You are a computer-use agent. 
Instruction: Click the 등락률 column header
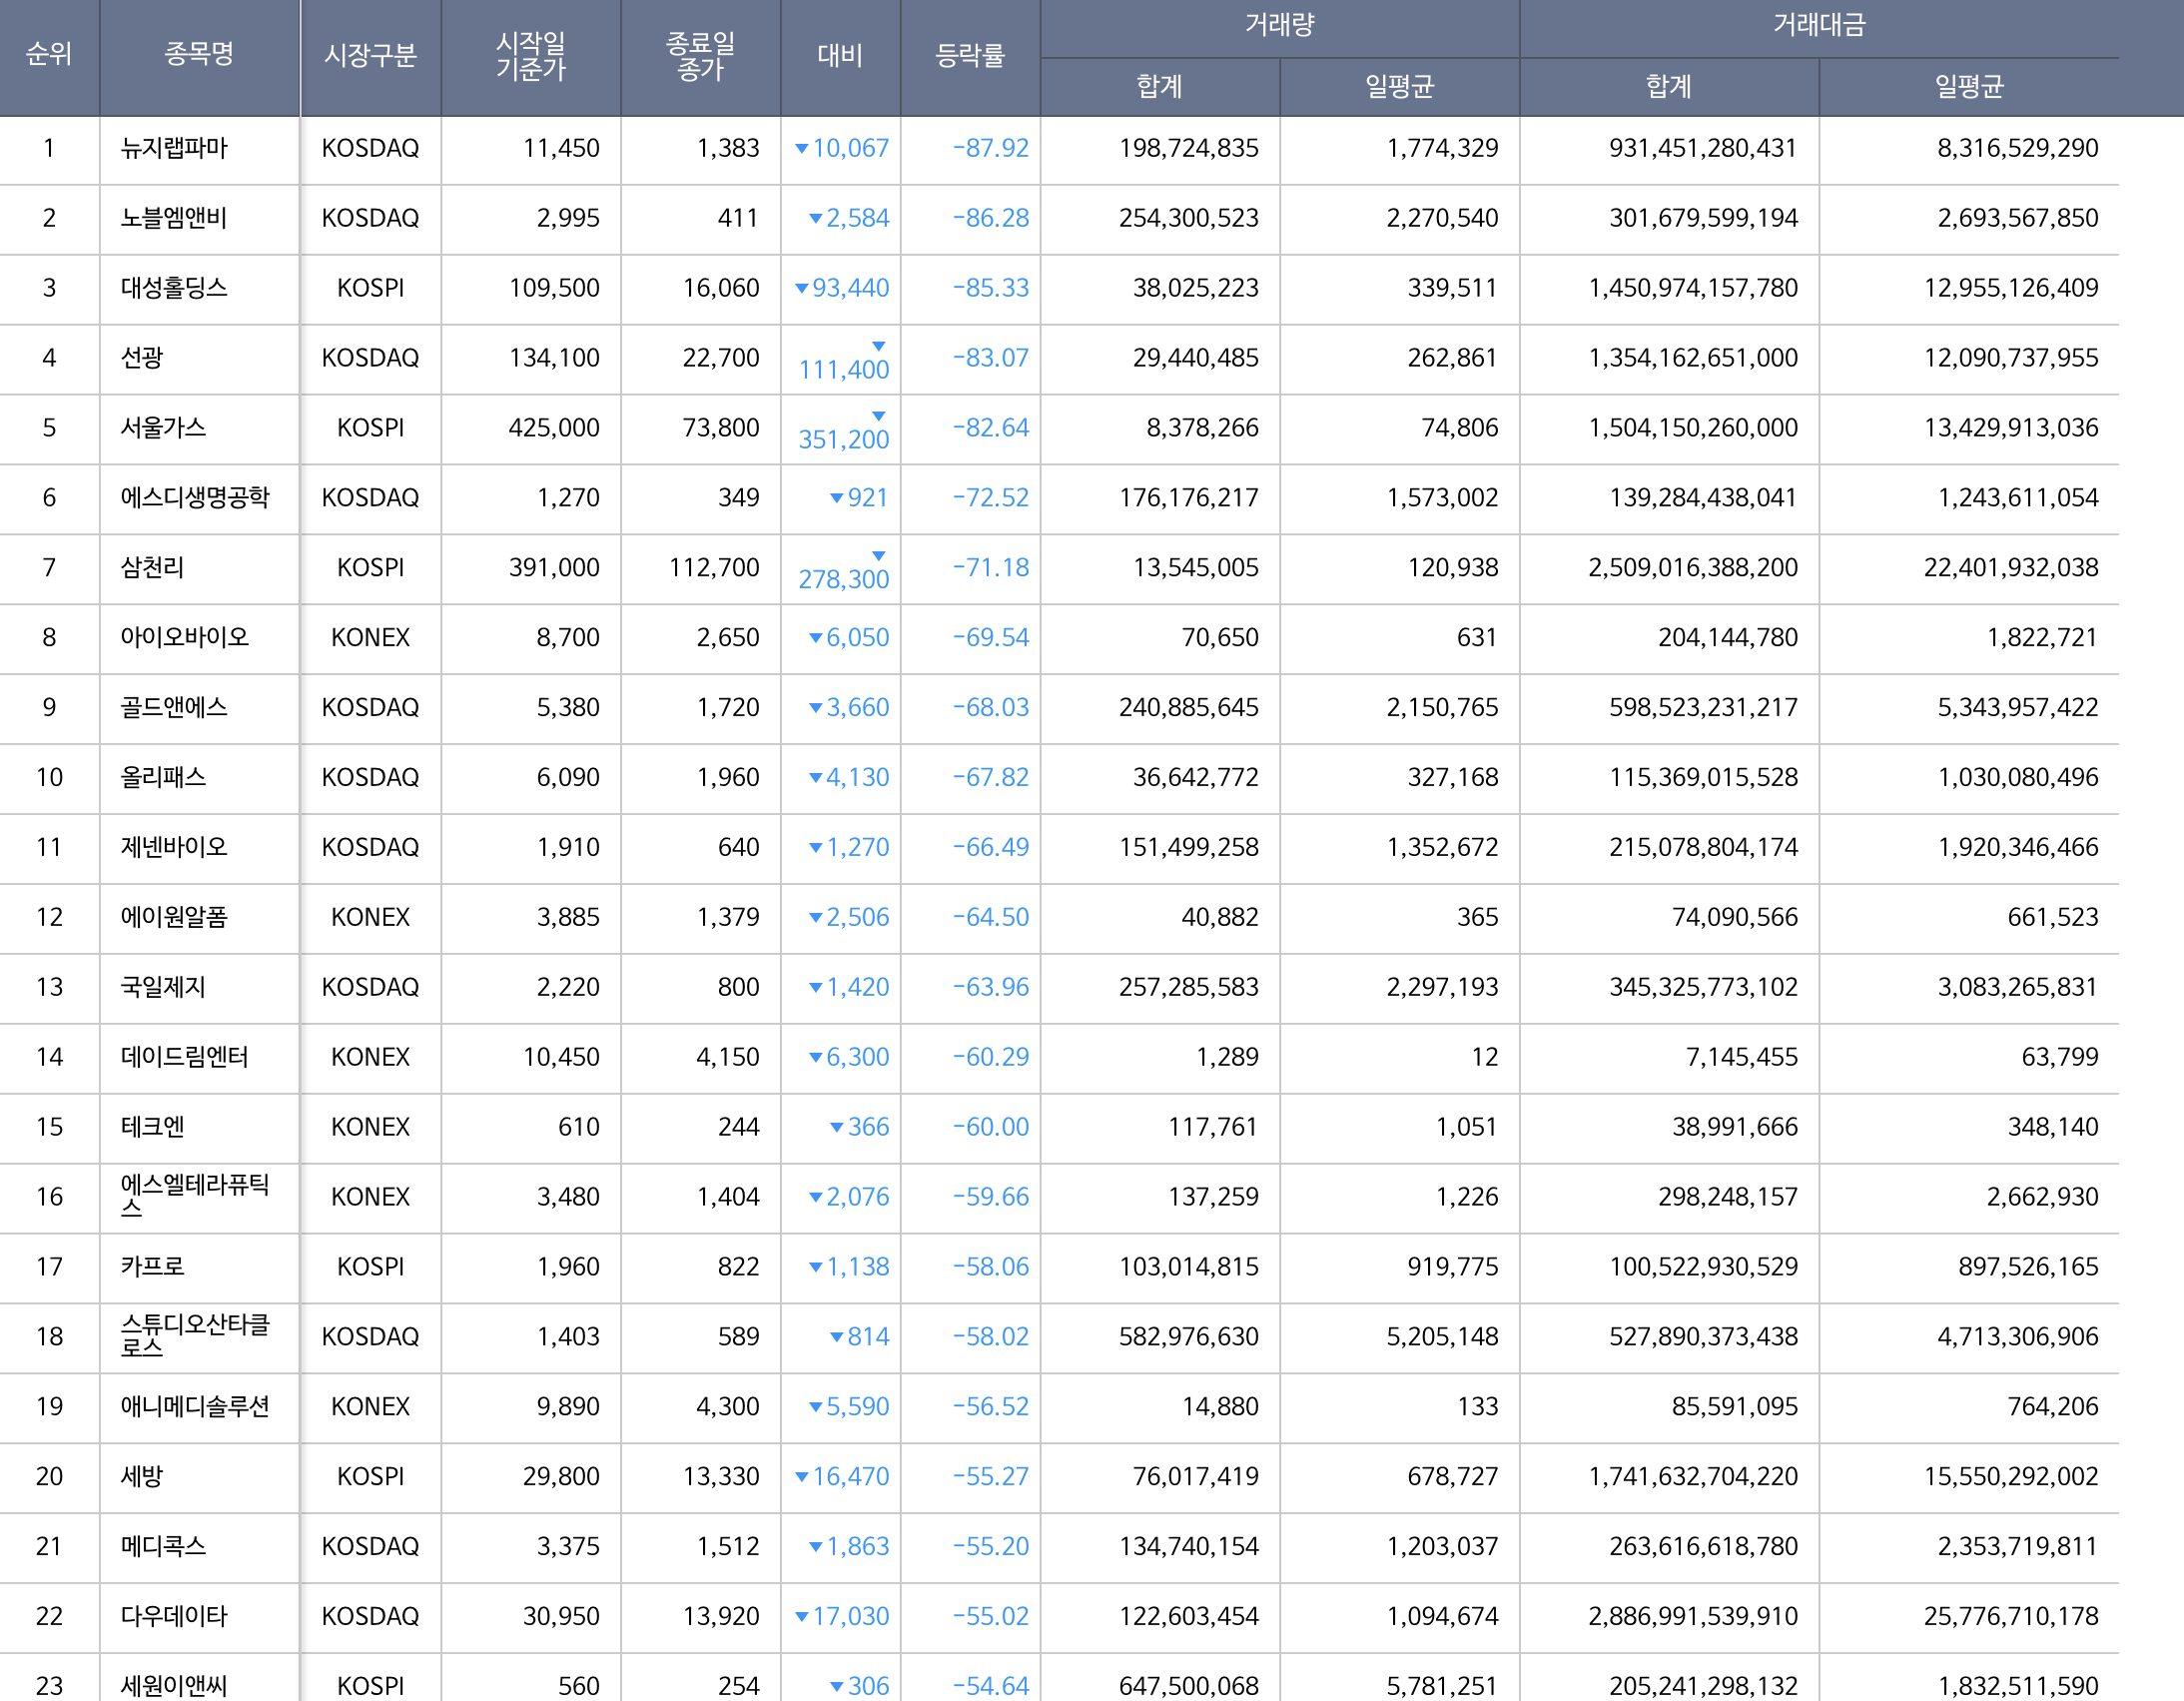pos(970,56)
